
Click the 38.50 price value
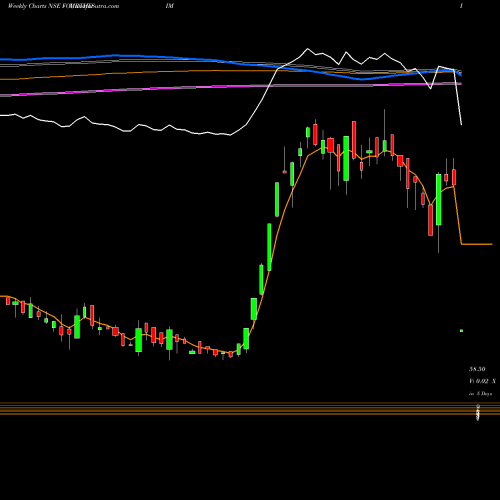coord(477,369)
